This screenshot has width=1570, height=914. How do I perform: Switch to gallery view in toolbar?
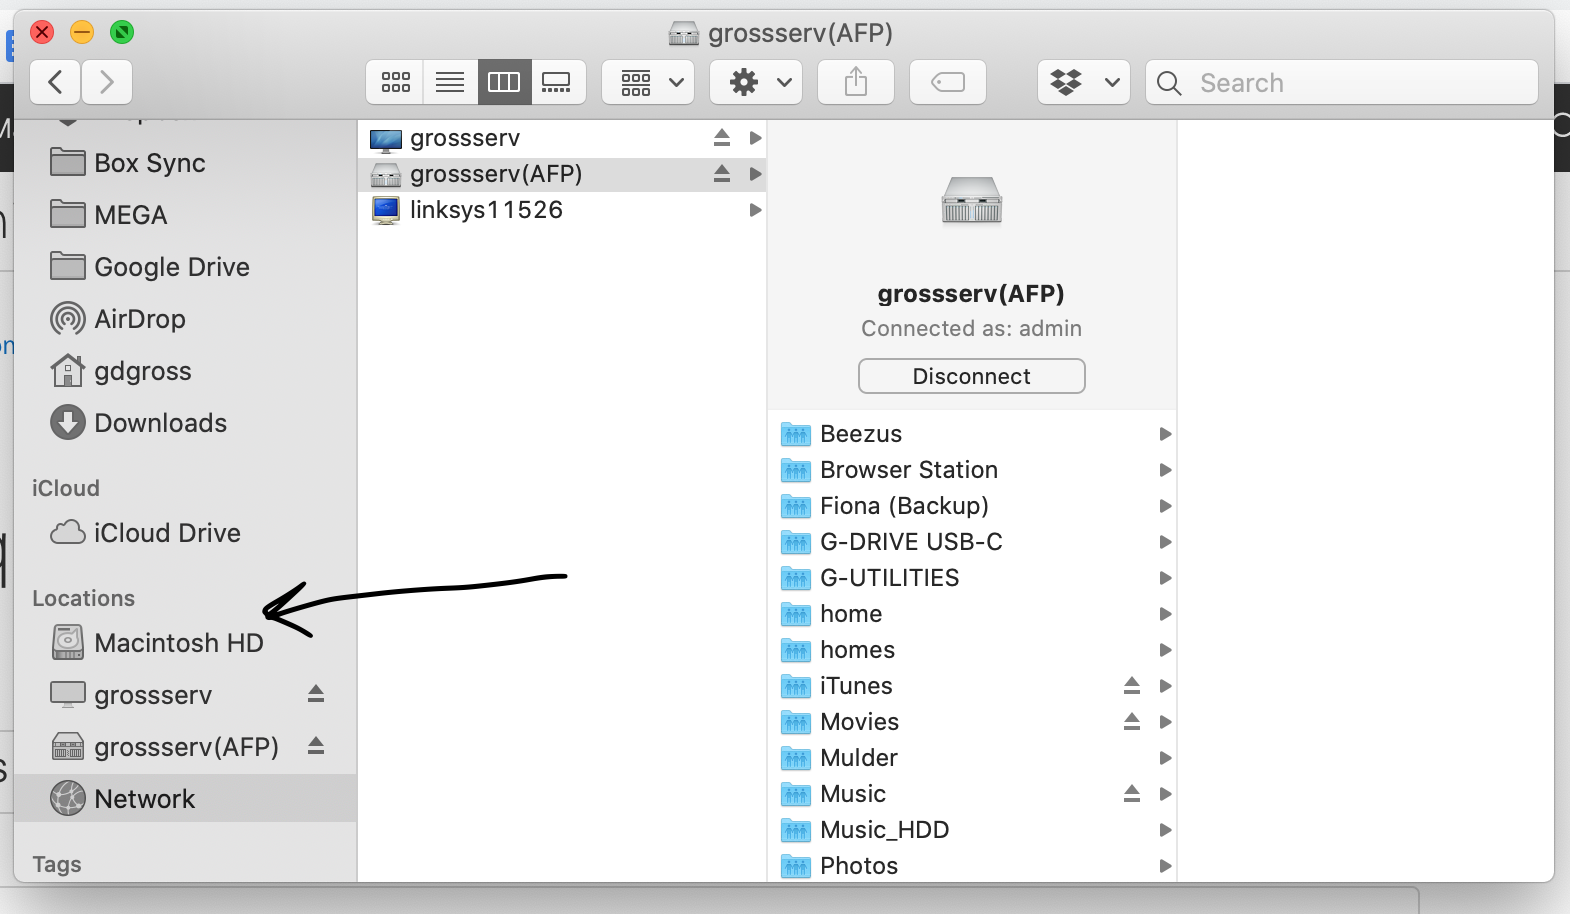557,82
